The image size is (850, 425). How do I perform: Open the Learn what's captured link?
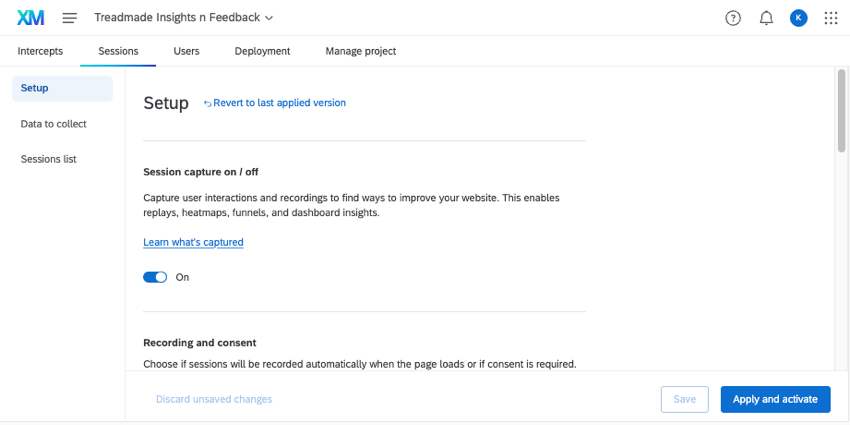click(193, 242)
